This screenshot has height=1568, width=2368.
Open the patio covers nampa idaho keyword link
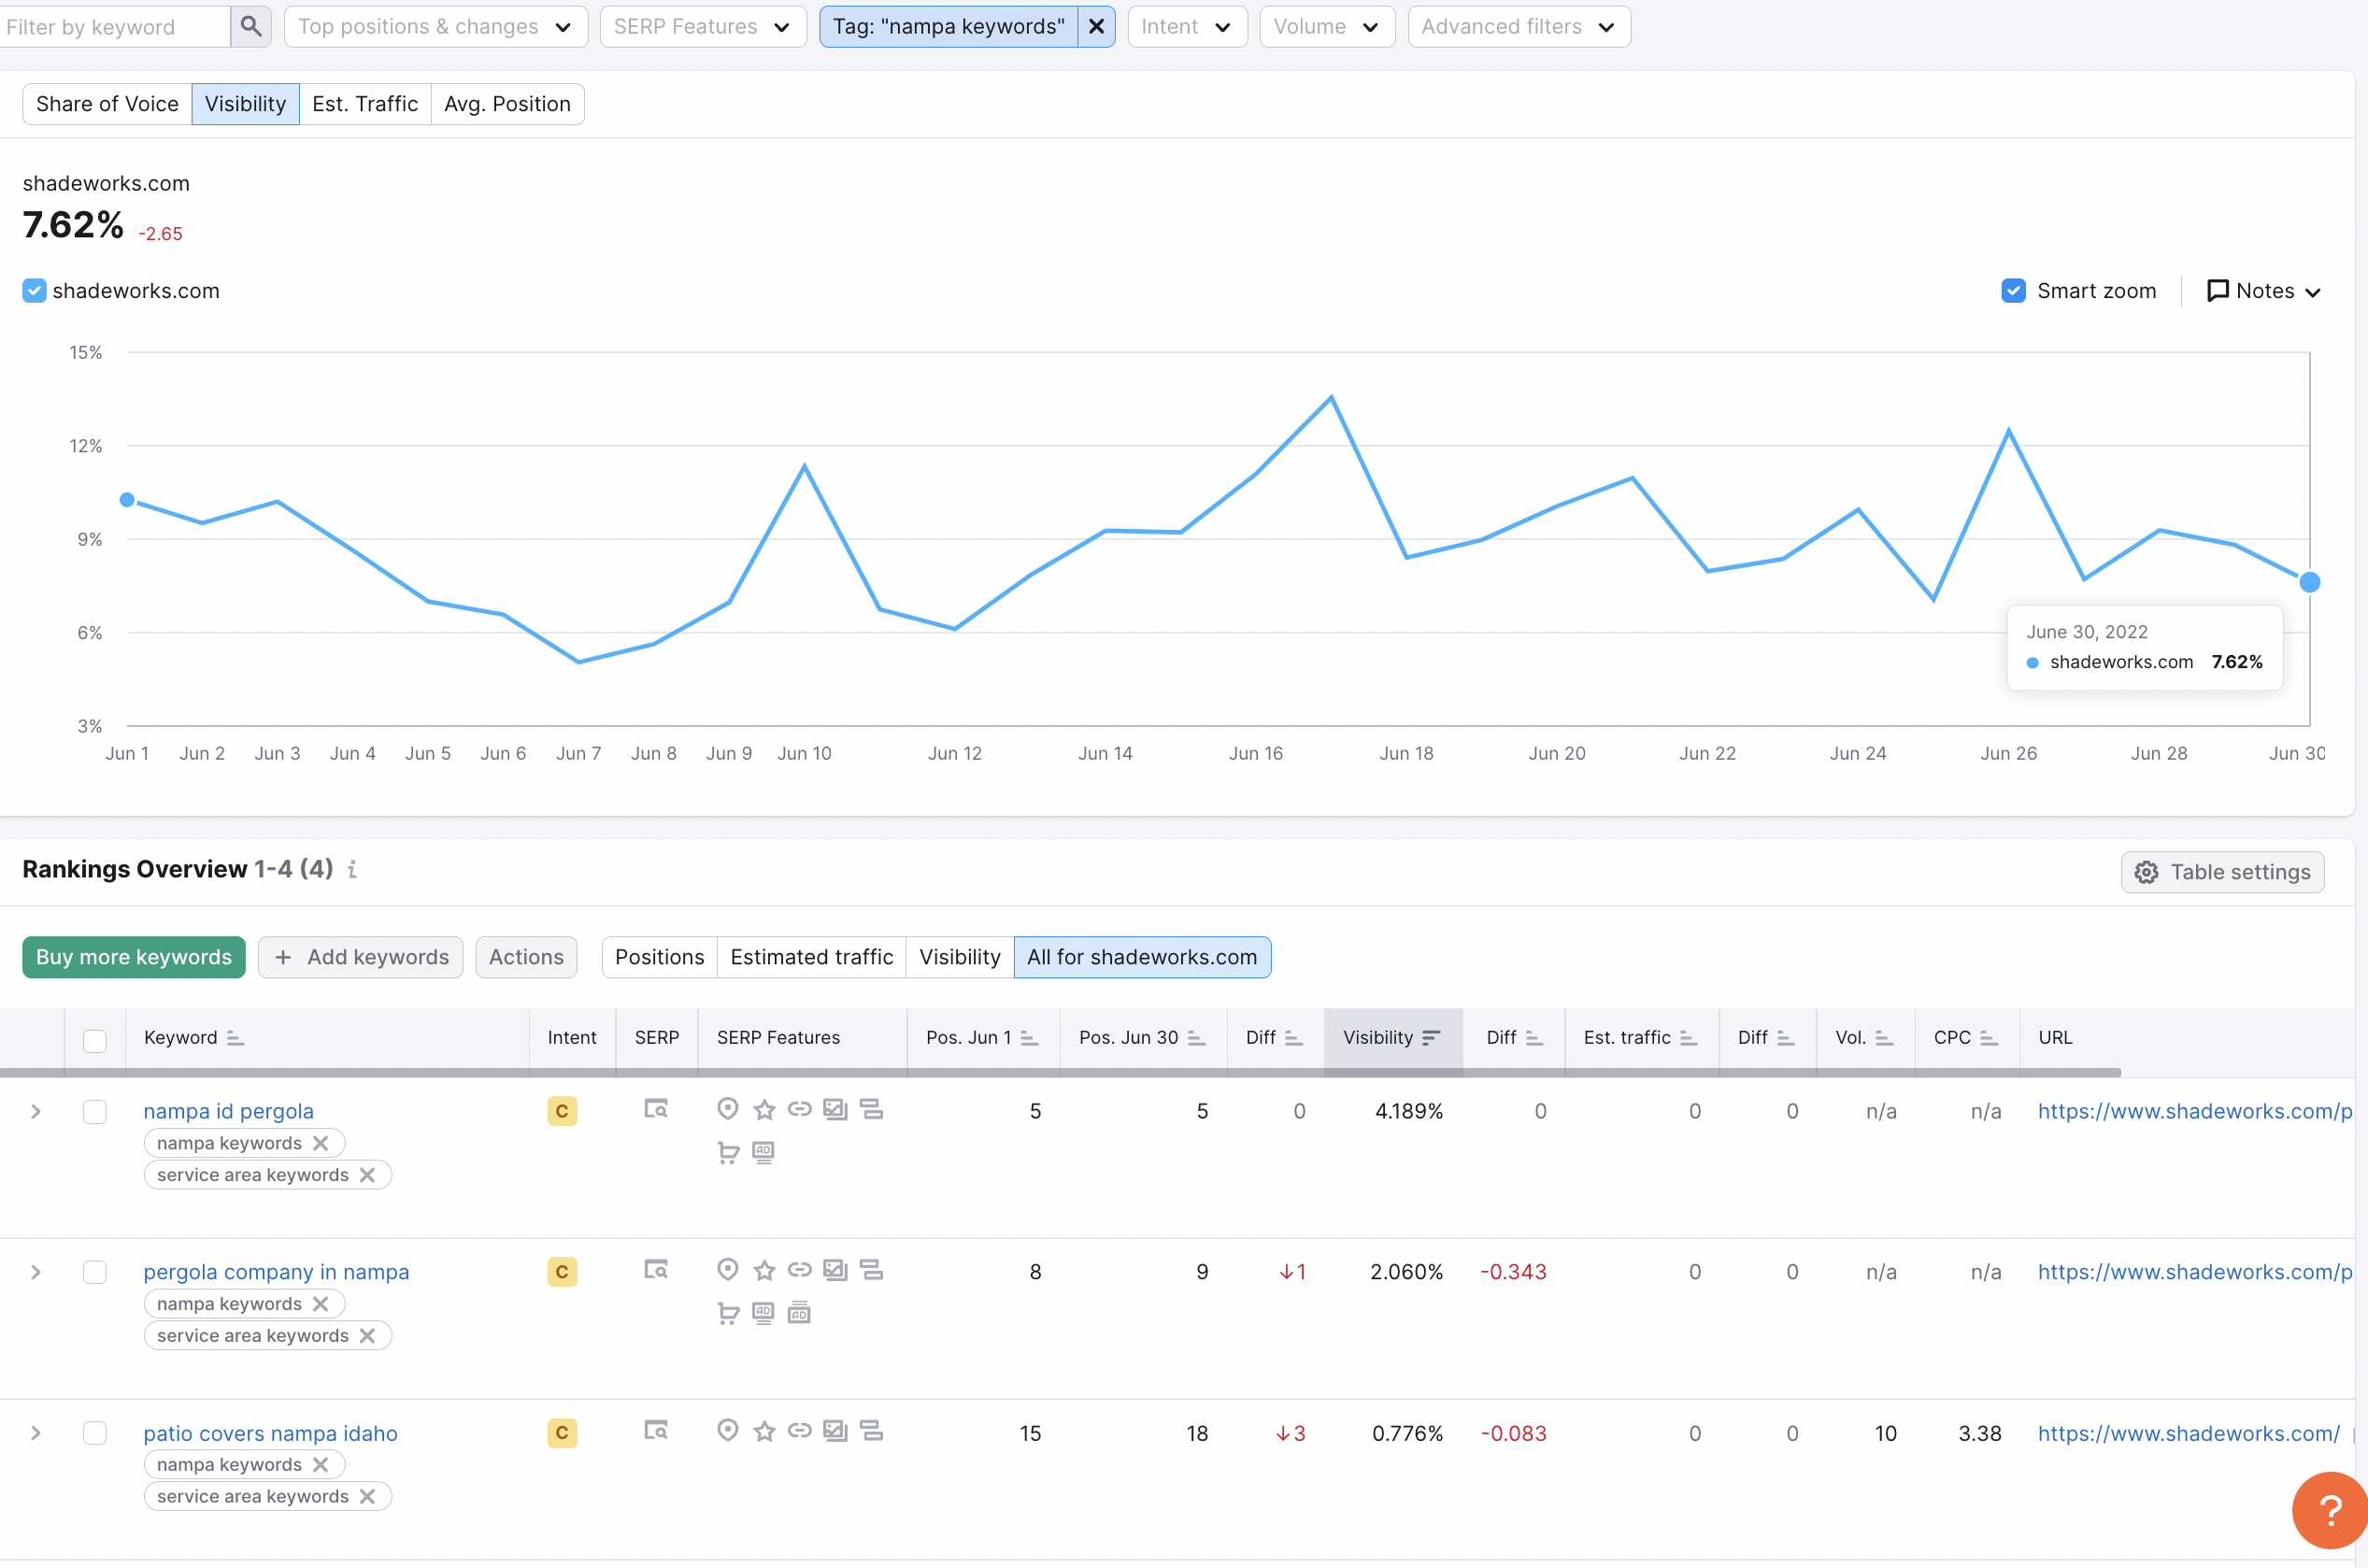click(270, 1433)
